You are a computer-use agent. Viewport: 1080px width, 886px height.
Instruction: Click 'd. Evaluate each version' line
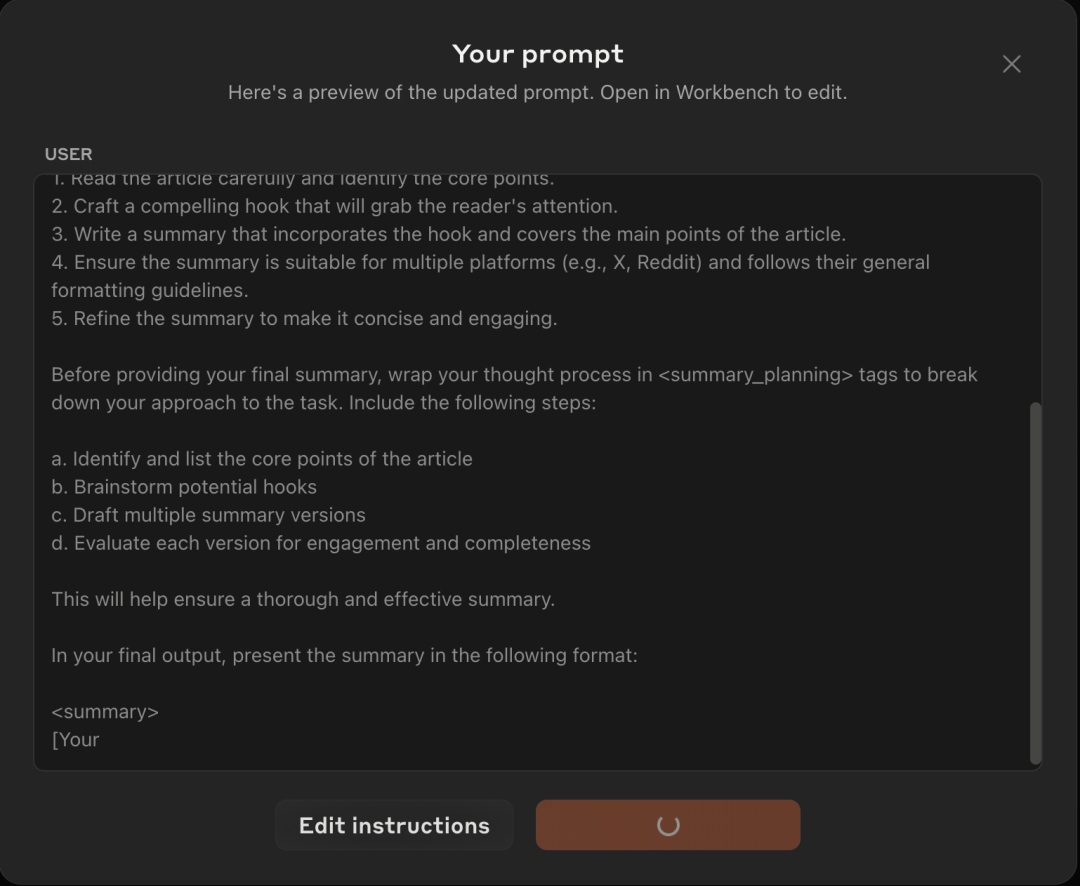coord(321,543)
